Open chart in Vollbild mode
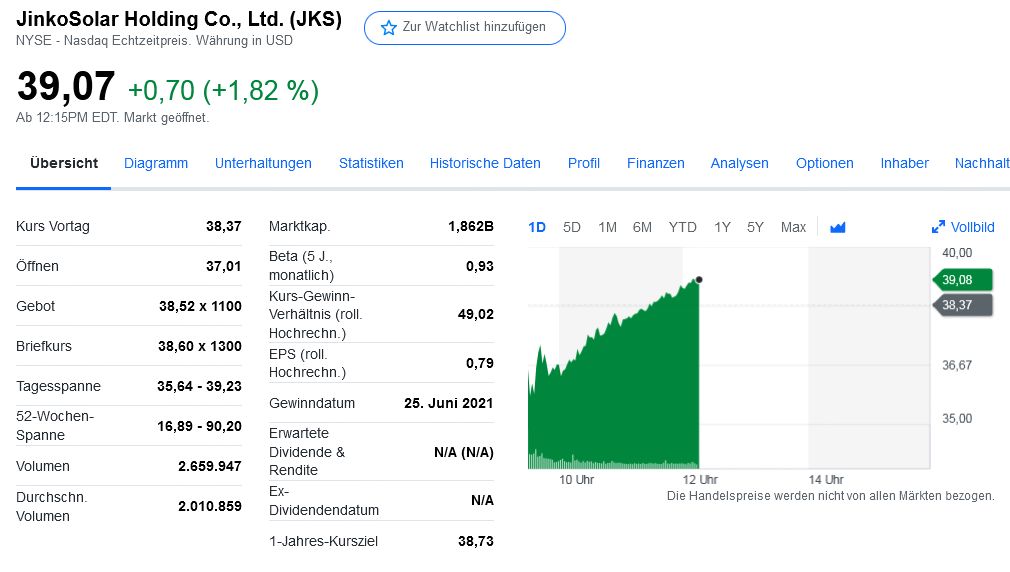The width and height of the screenshot is (1010, 572). pyautogui.click(x=972, y=227)
